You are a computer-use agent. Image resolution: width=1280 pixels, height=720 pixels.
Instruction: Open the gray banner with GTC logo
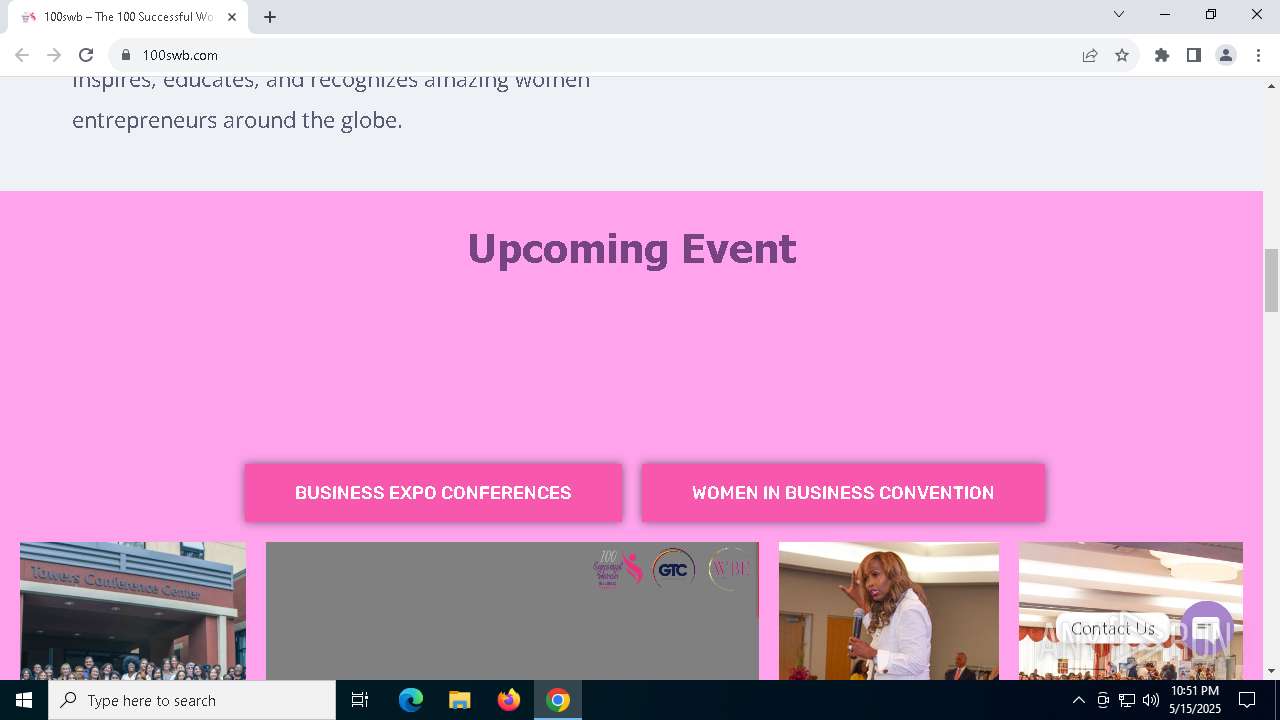click(x=512, y=611)
